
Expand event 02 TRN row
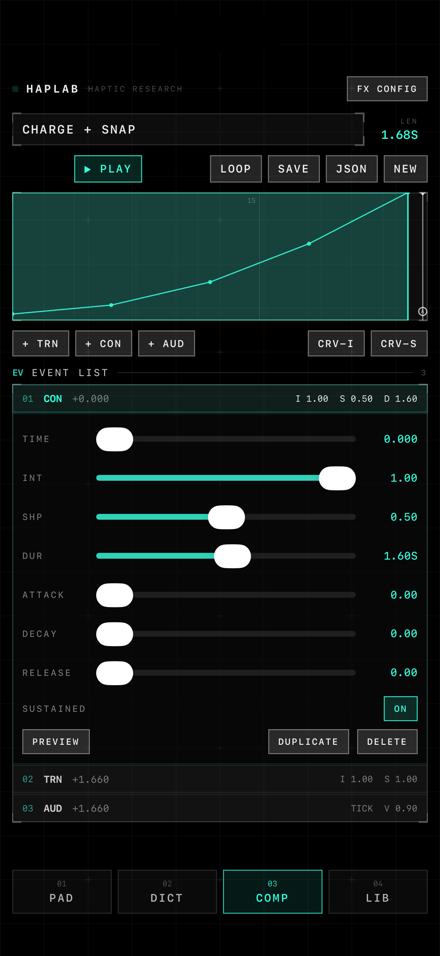(220, 779)
